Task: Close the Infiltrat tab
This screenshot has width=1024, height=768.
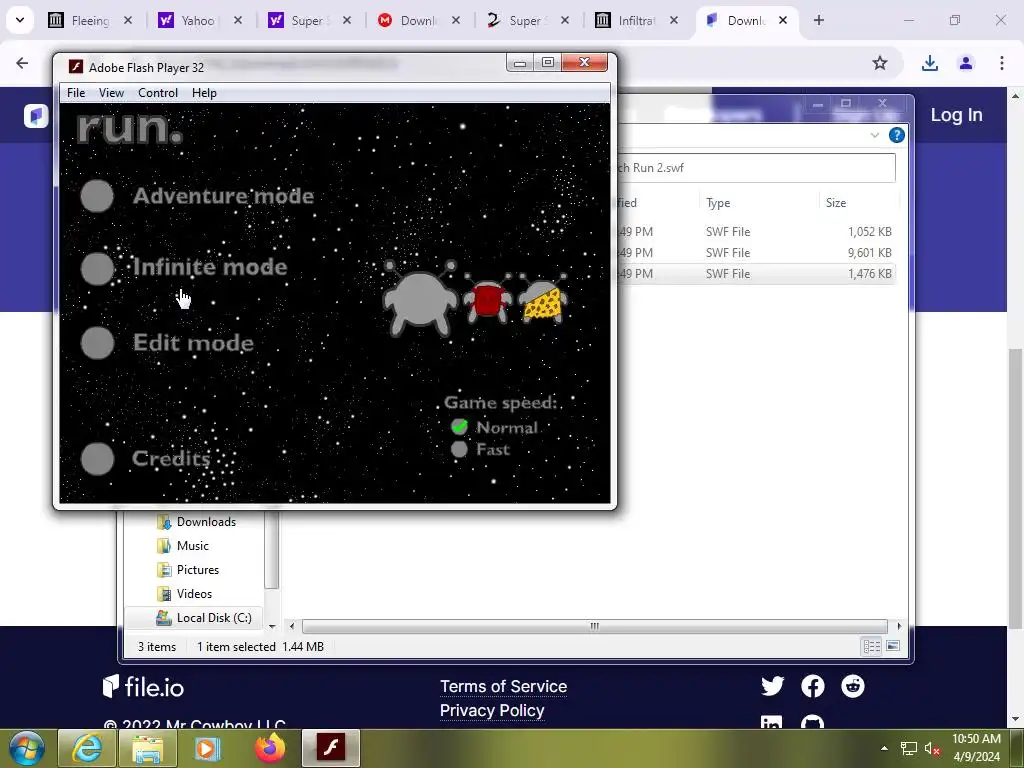Action: 674,20
